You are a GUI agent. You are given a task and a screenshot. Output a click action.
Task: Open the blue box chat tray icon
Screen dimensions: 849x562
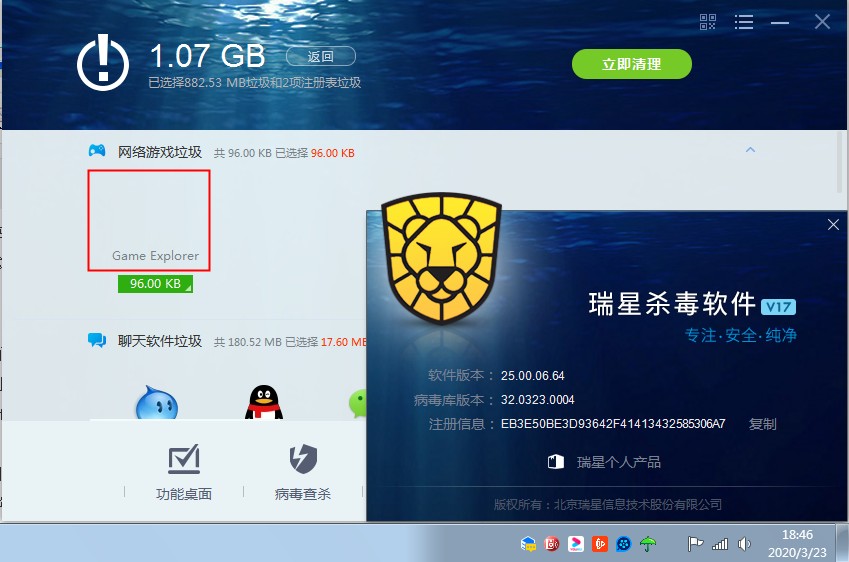point(528,544)
